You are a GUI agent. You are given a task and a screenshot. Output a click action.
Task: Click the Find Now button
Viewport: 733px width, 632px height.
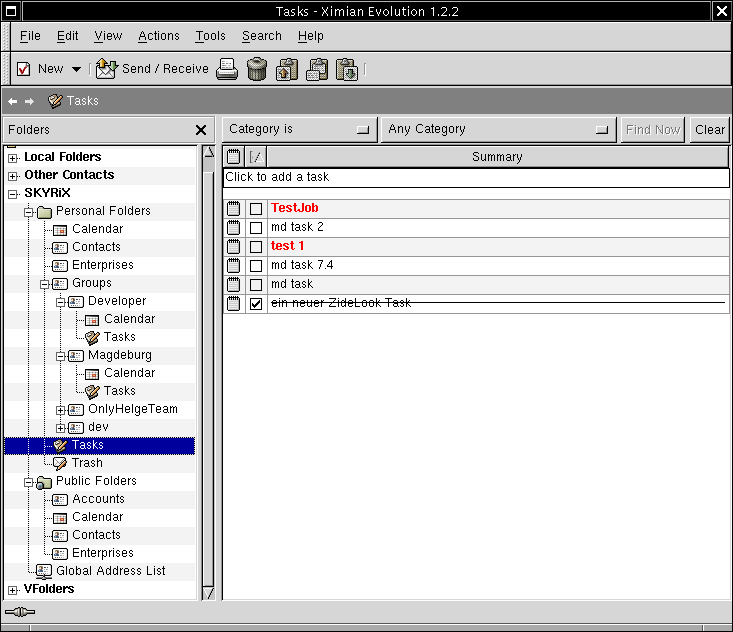tap(653, 130)
